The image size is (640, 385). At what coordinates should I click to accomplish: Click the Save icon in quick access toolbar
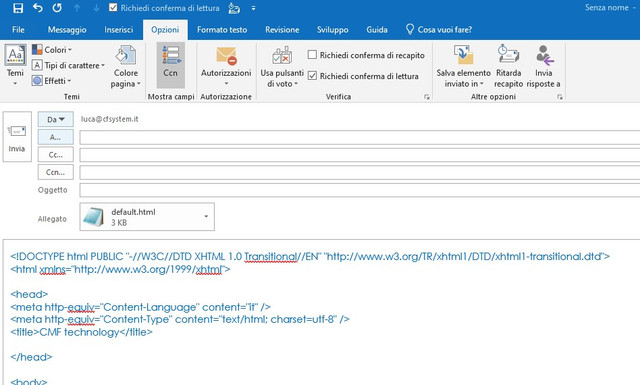(18, 7)
